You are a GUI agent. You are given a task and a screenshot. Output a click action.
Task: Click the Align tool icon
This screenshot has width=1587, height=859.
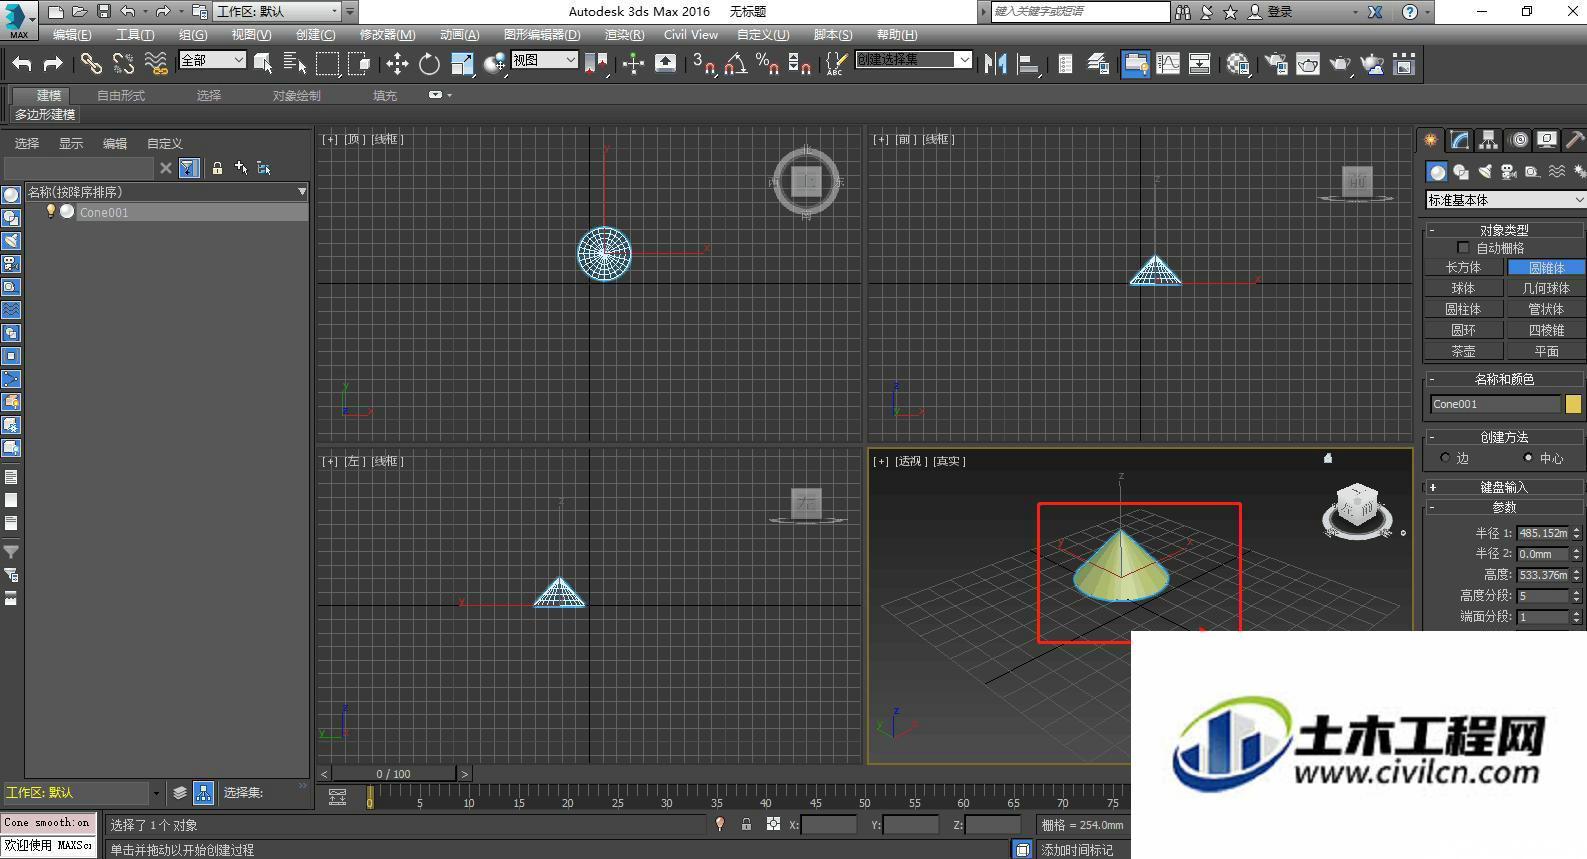tap(1027, 64)
